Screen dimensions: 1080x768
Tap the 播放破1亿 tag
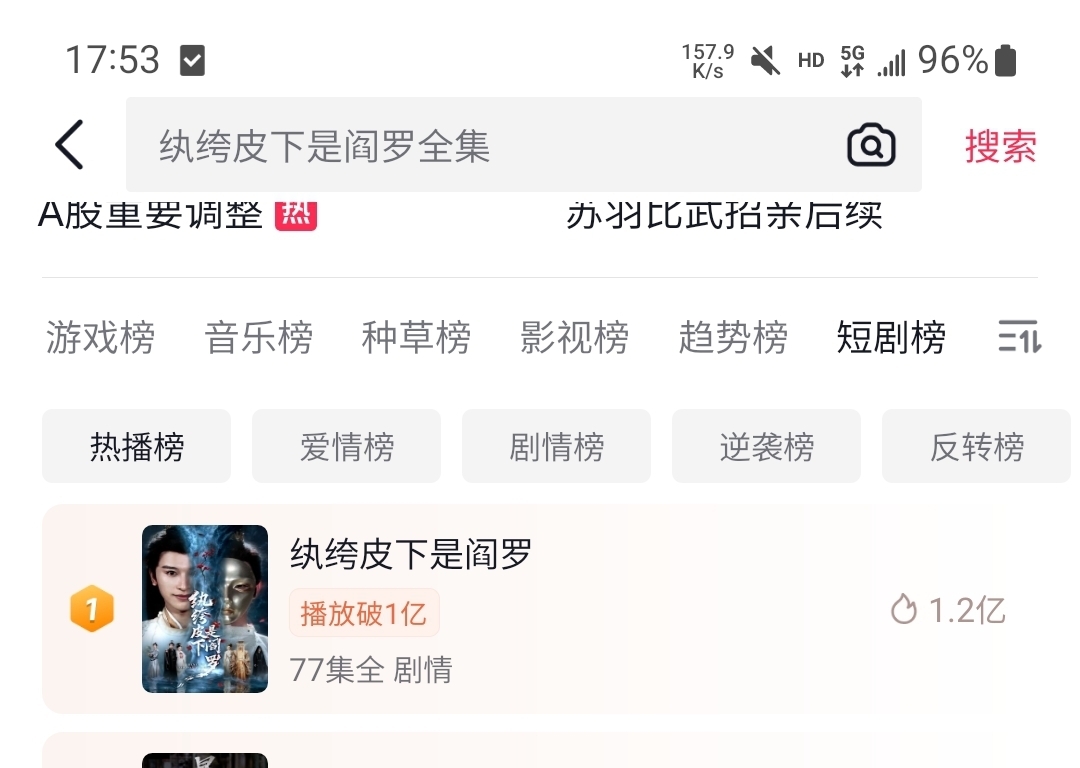coord(364,613)
